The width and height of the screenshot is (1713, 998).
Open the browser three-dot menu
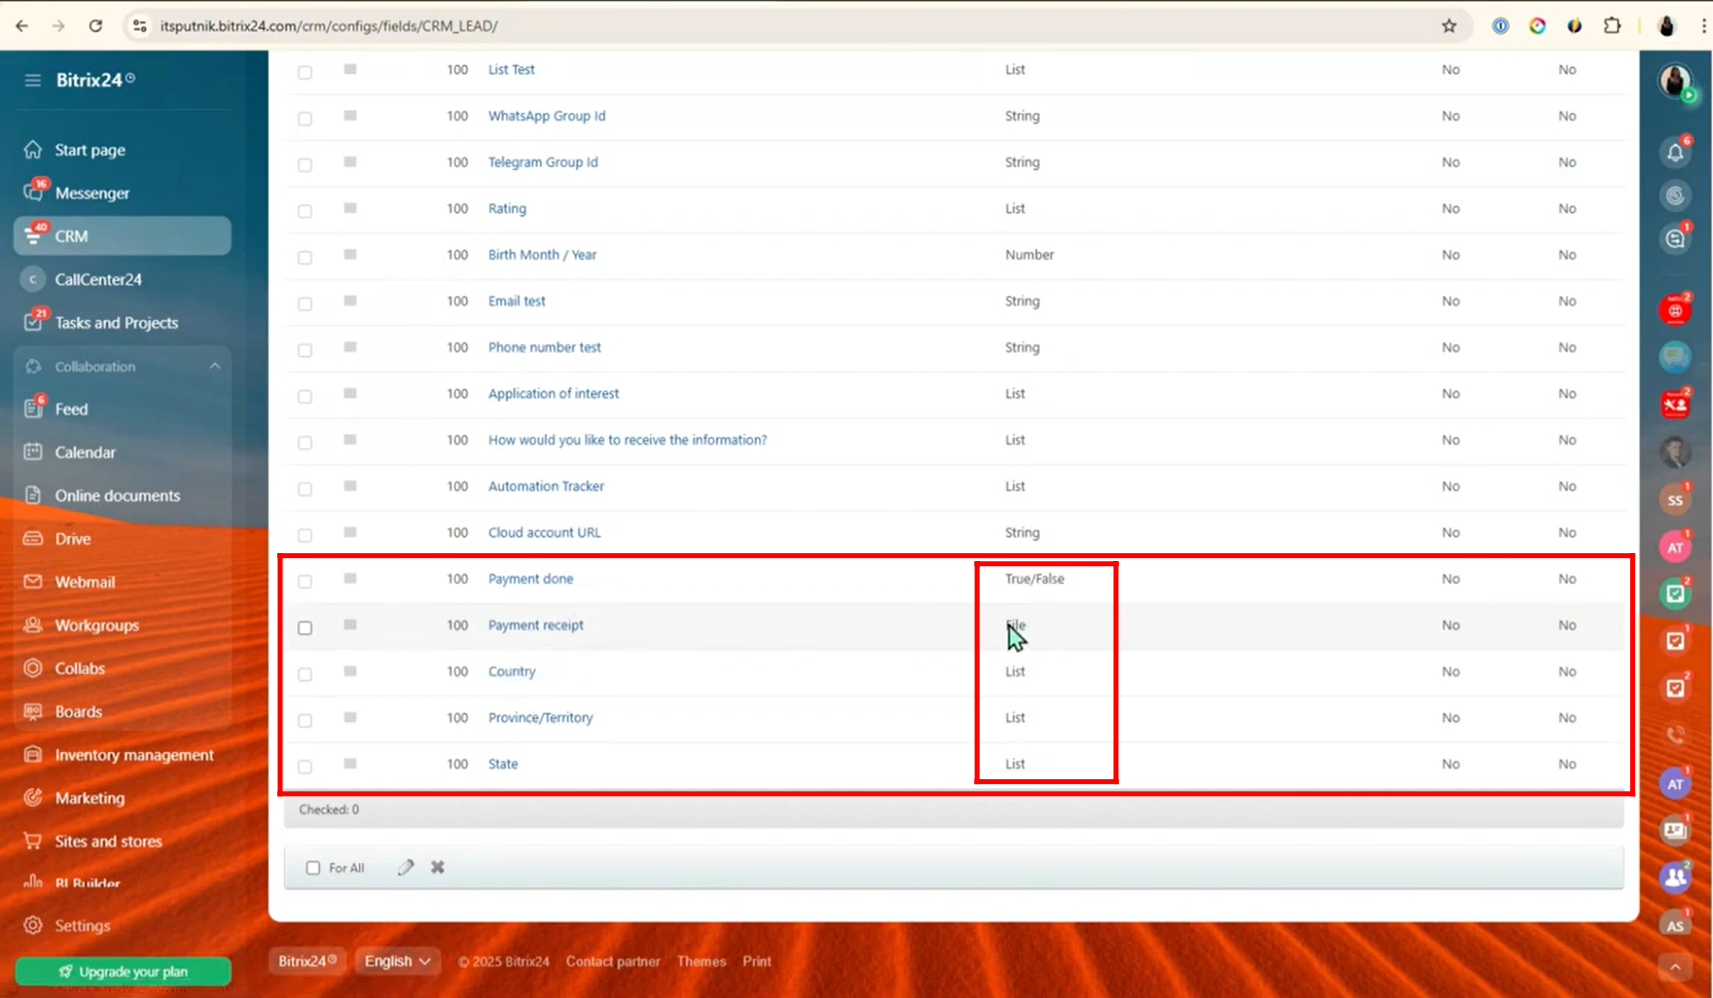(x=1703, y=26)
